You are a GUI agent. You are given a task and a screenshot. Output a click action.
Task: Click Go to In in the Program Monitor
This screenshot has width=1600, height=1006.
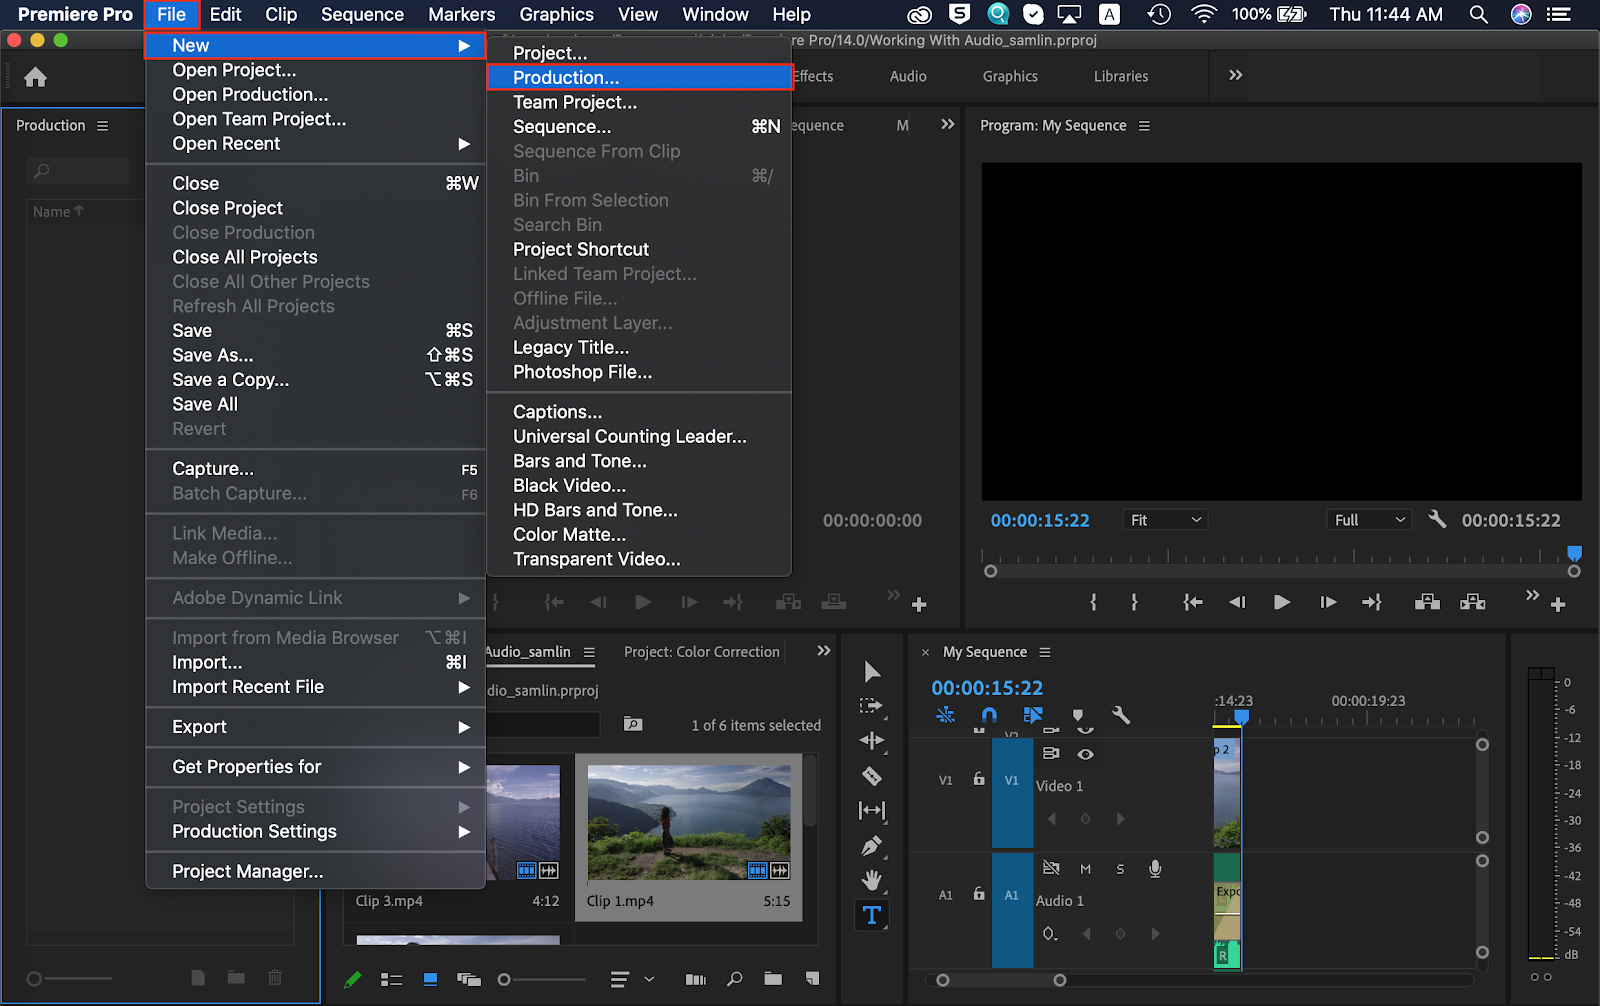(1192, 602)
